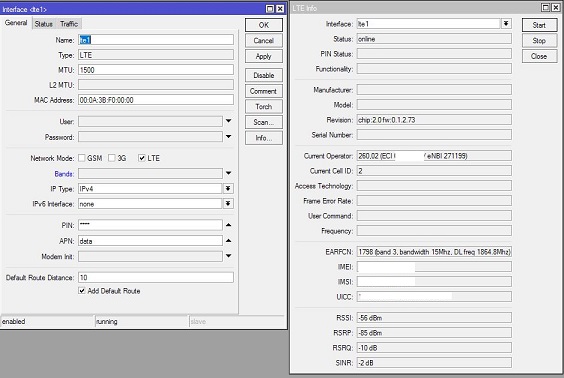Click the UICC value field
The image size is (564, 378).
coord(434,297)
